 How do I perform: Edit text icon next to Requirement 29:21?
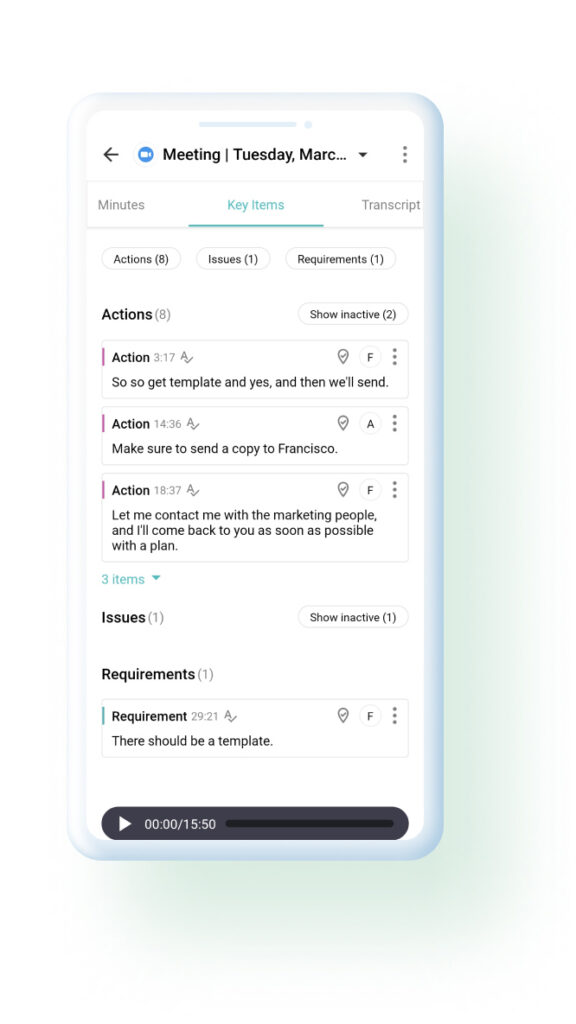click(231, 716)
